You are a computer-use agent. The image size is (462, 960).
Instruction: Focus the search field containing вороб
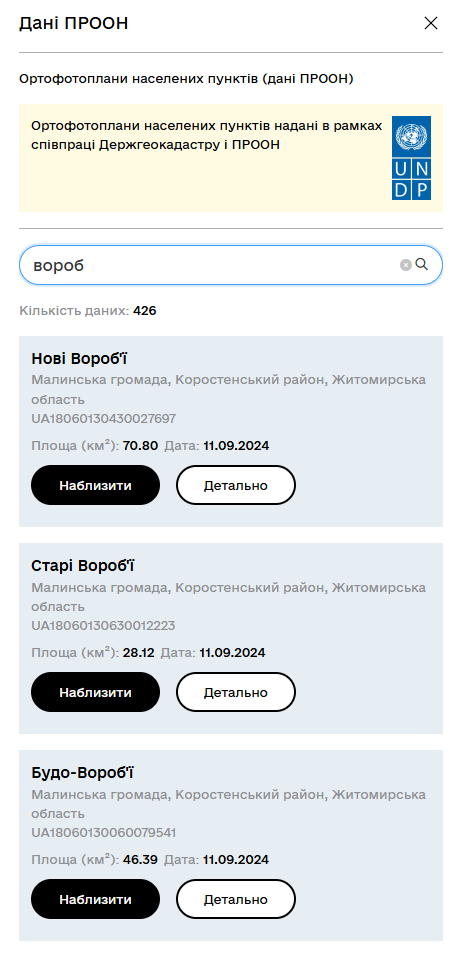pyautogui.click(x=231, y=265)
